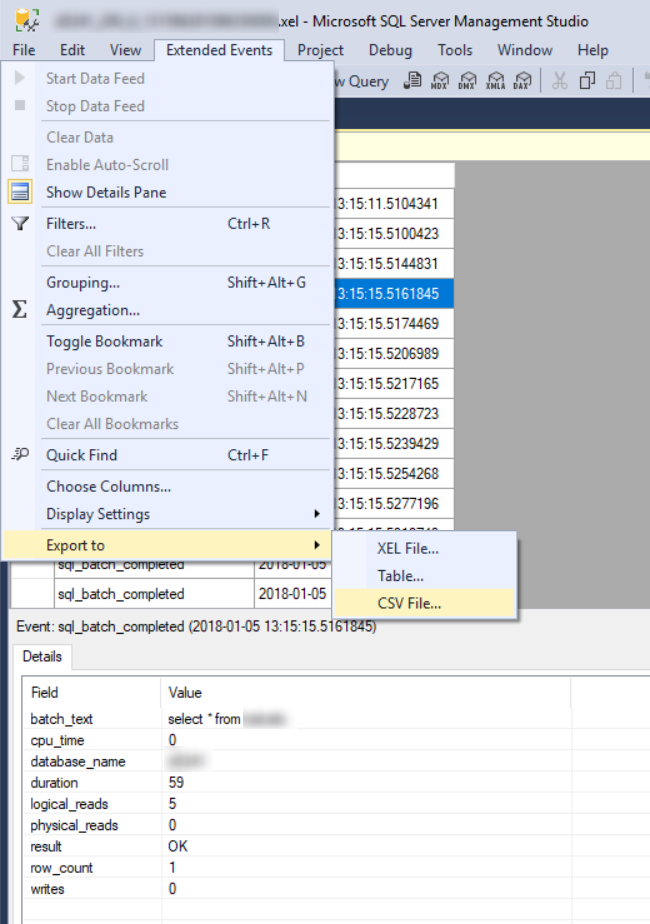Image resolution: width=650 pixels, height=924 pixels.
Task: Select timestamp row 3:15:15.5277196
Action: pyautogui.click(x=394, y=503)
